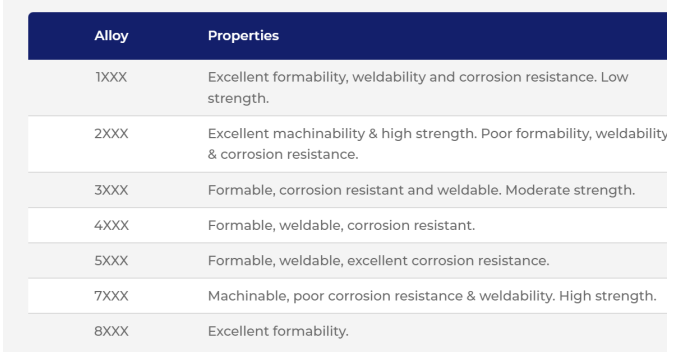Click 'Machinable' in the 7XXX row
Viewport: 688px width, 362px height.
pos(248,296)
